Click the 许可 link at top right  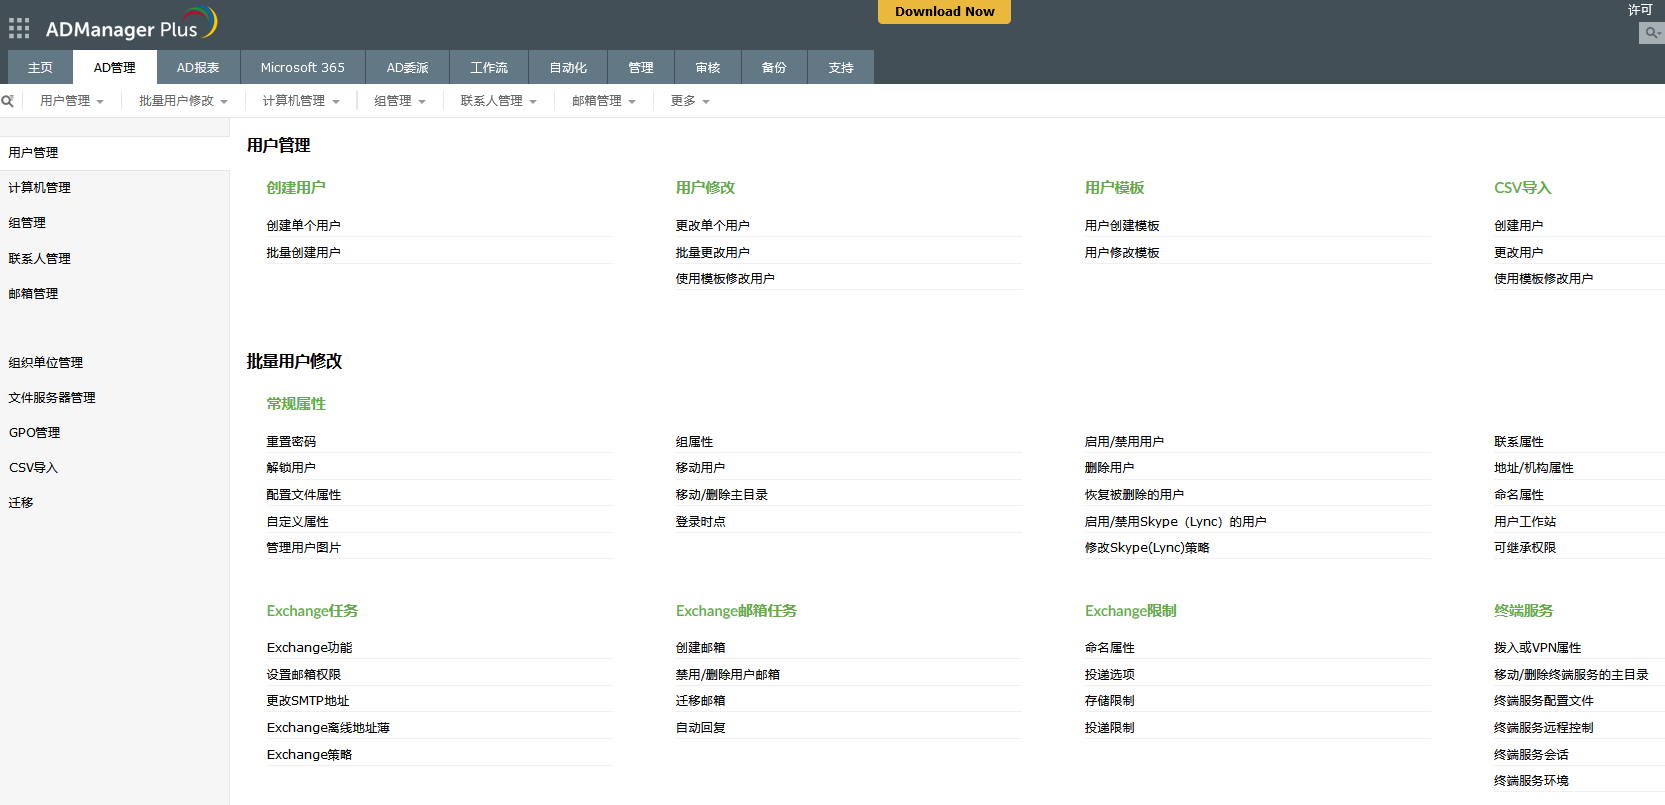coord(1640,10)
